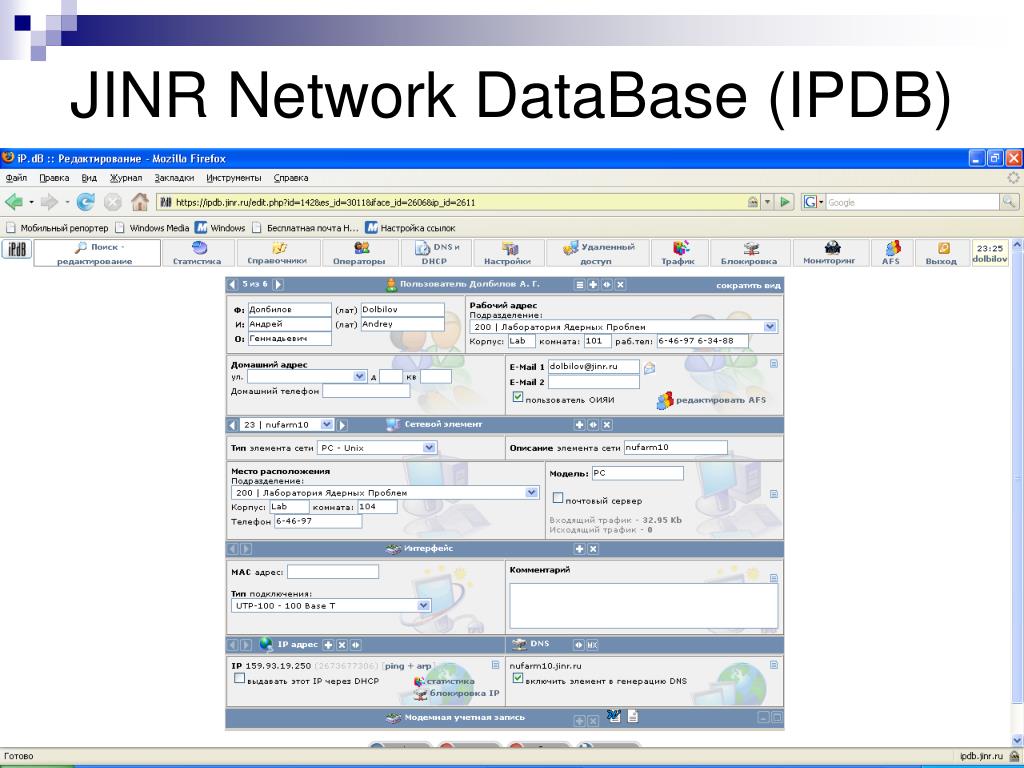
Task: Open Тип подключения UTP-100 dropdown
Action: (x=424, y=605)
